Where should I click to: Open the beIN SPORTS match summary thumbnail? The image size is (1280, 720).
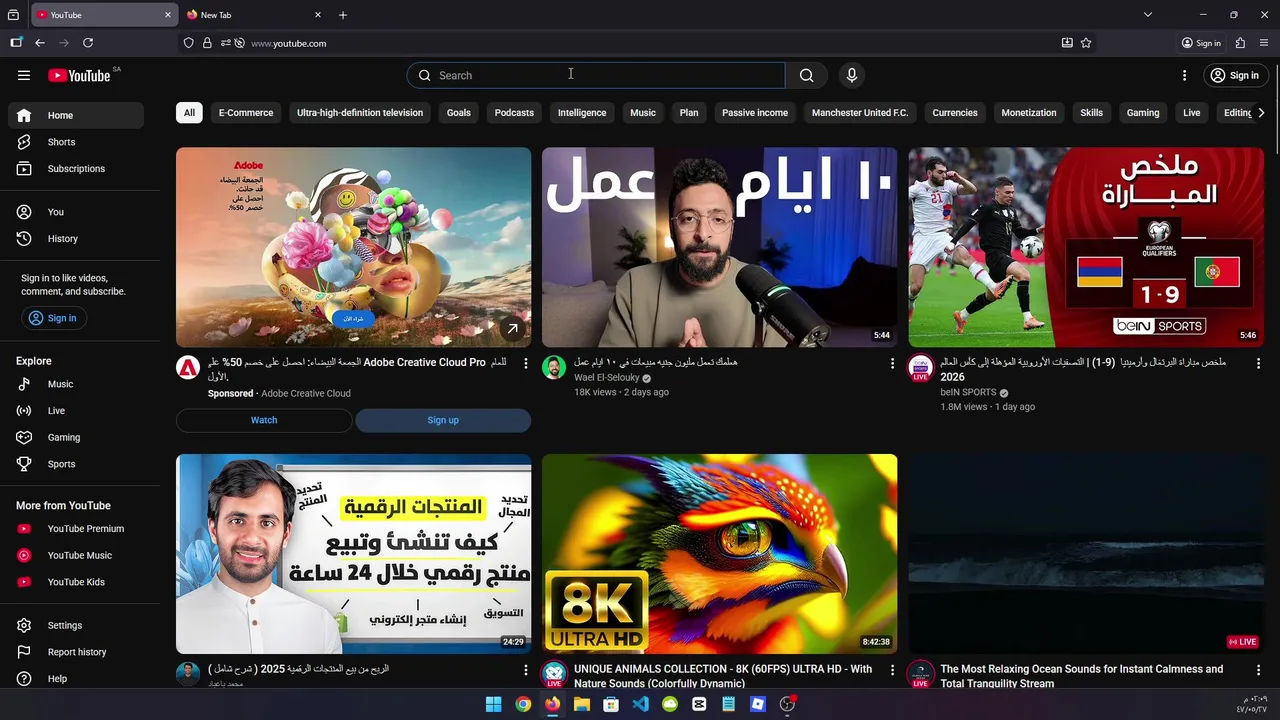click(x=1086, y=247)
